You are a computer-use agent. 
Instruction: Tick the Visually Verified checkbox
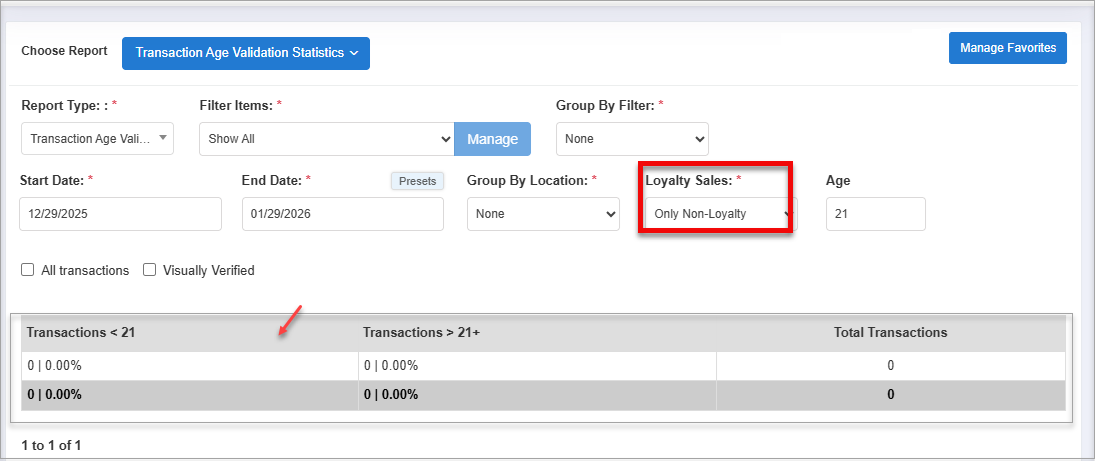tap(149, 270)
